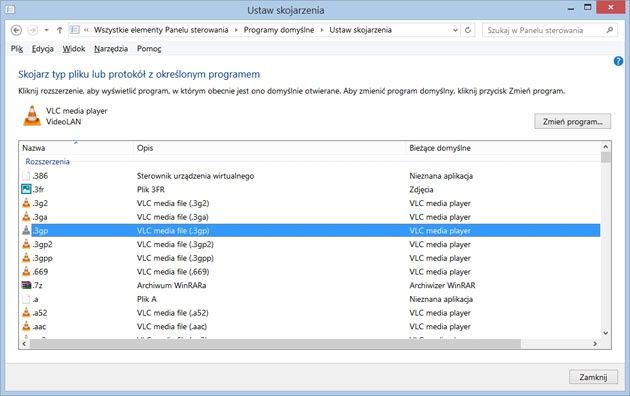Select the .3ga VLC cone icon
This screenshot has height=396, width=630.
[x=26, y=217]
